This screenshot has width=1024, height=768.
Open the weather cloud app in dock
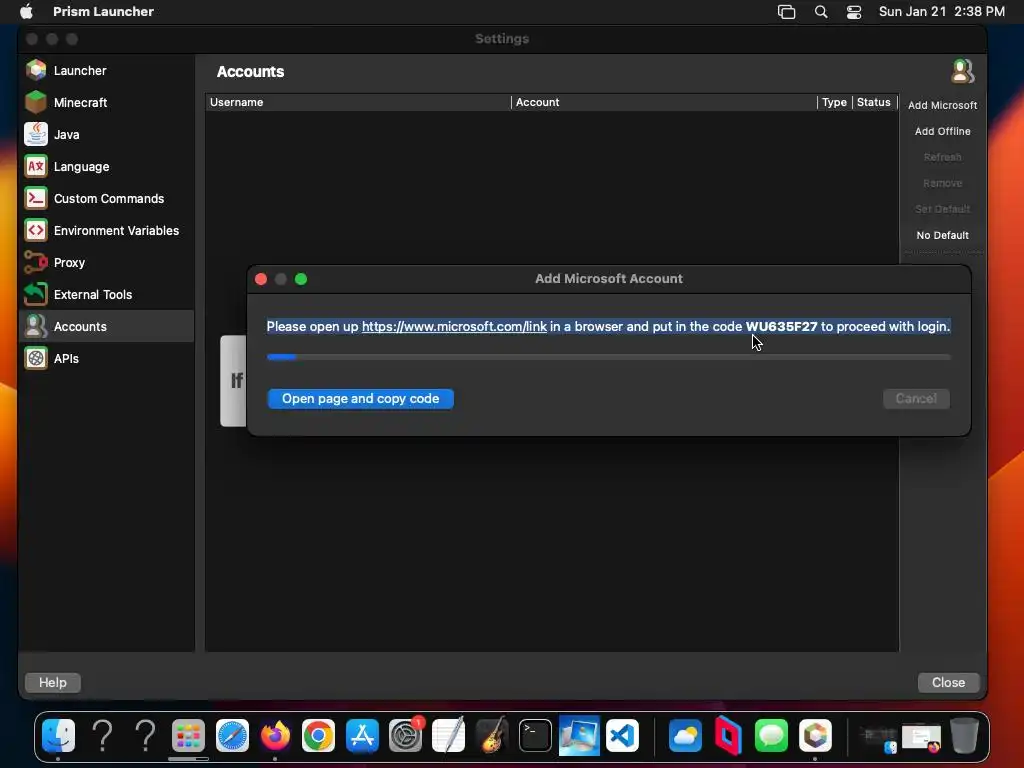pos(685,736)
